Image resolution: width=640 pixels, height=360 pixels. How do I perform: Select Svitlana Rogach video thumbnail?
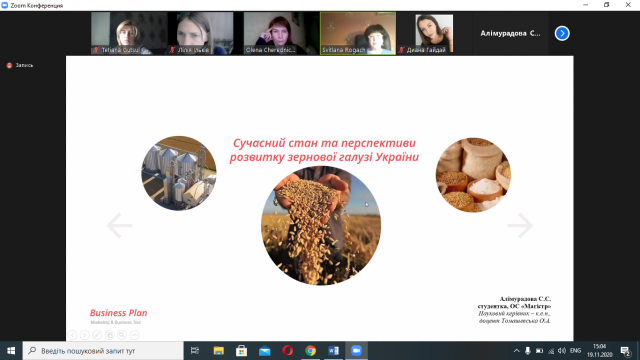tap(358, 33)
